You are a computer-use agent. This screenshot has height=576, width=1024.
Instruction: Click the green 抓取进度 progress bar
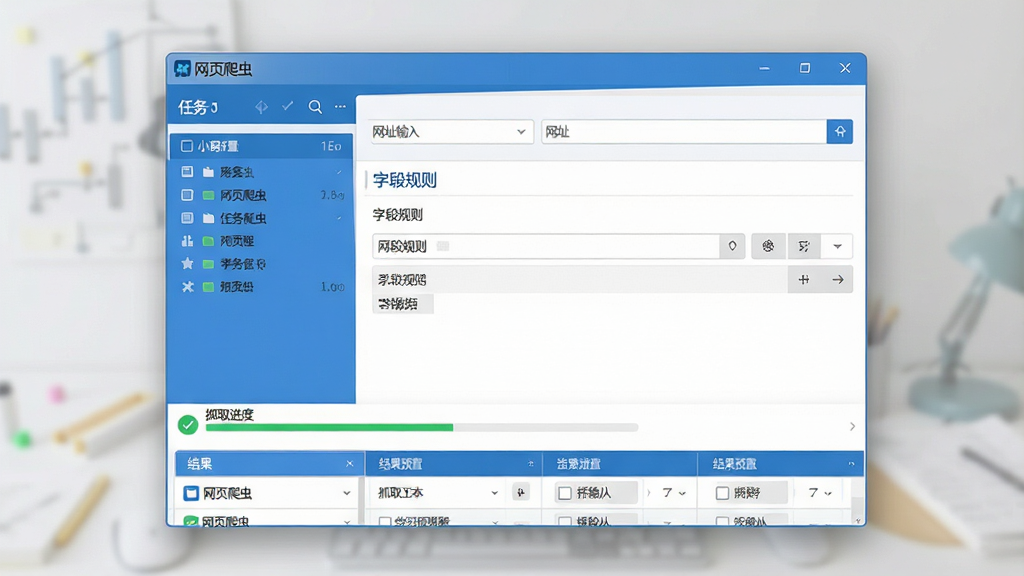[x=329, y=427]
